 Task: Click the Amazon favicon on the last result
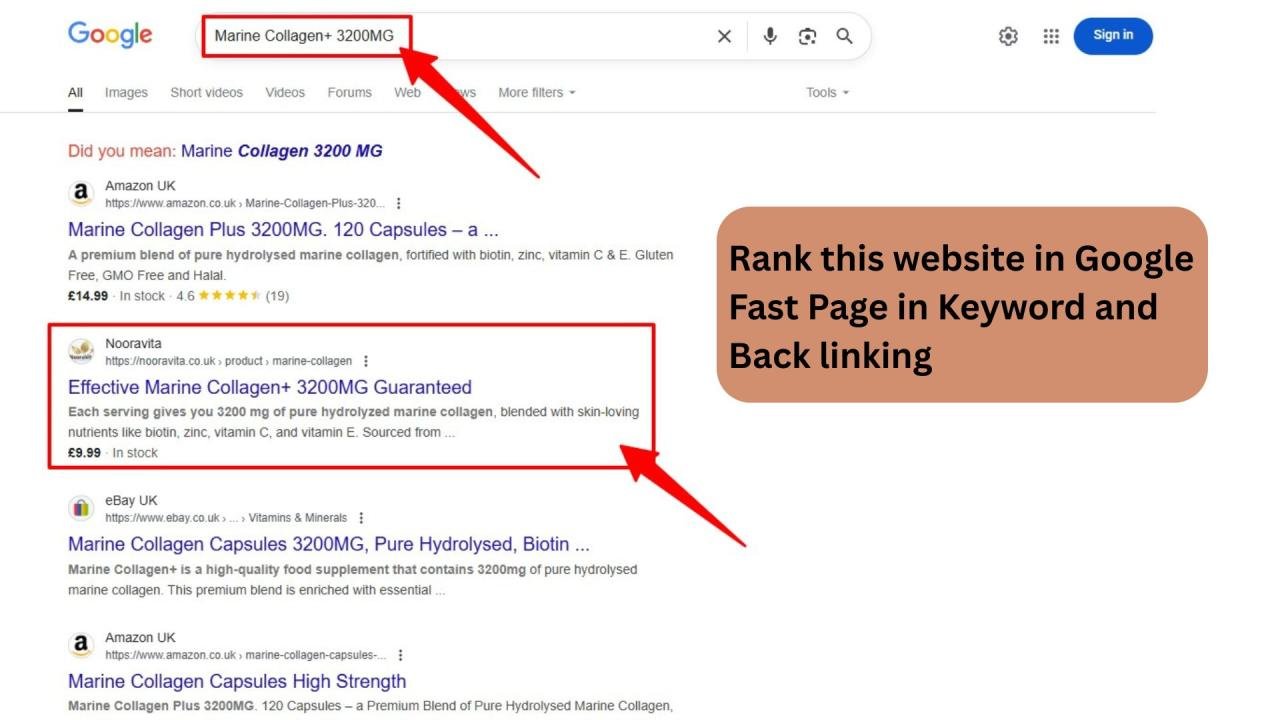[81, 646]
